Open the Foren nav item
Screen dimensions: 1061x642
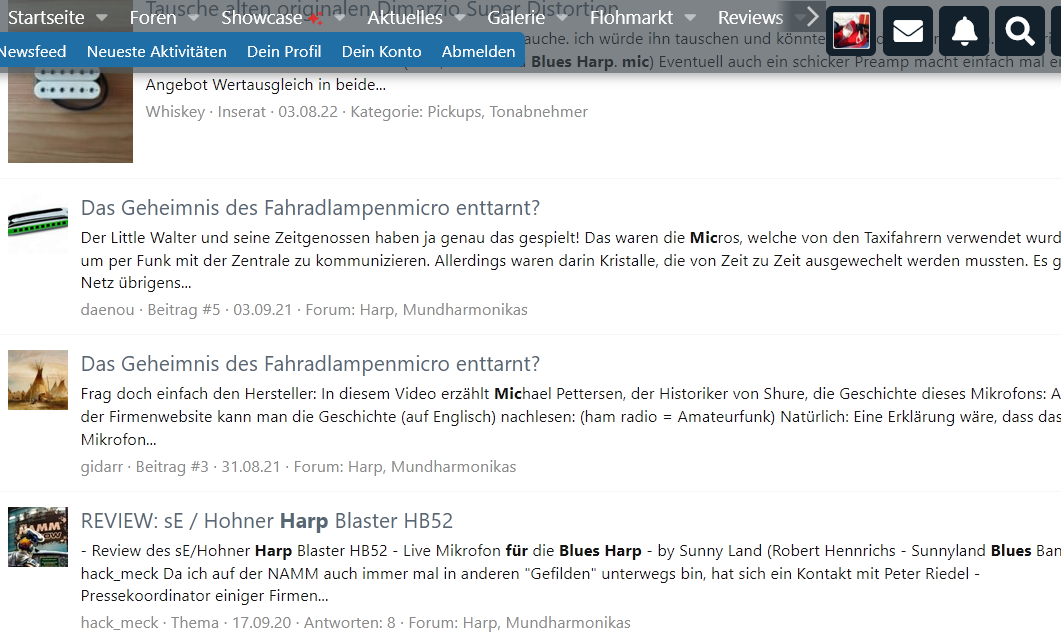[x=153, y=18]
